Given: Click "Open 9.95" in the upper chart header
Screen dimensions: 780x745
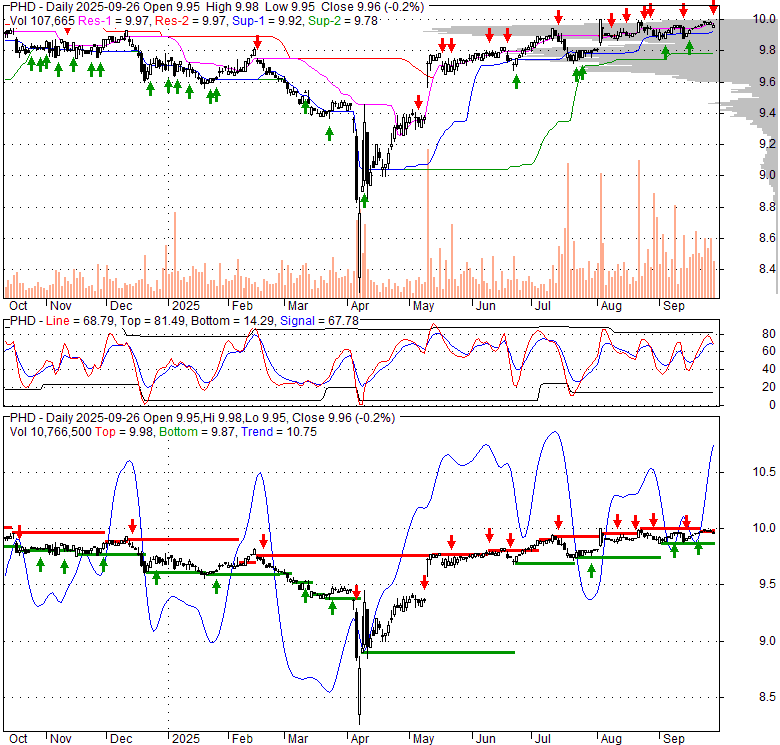Looking at the screenshot, I should [x=173, y=7].
